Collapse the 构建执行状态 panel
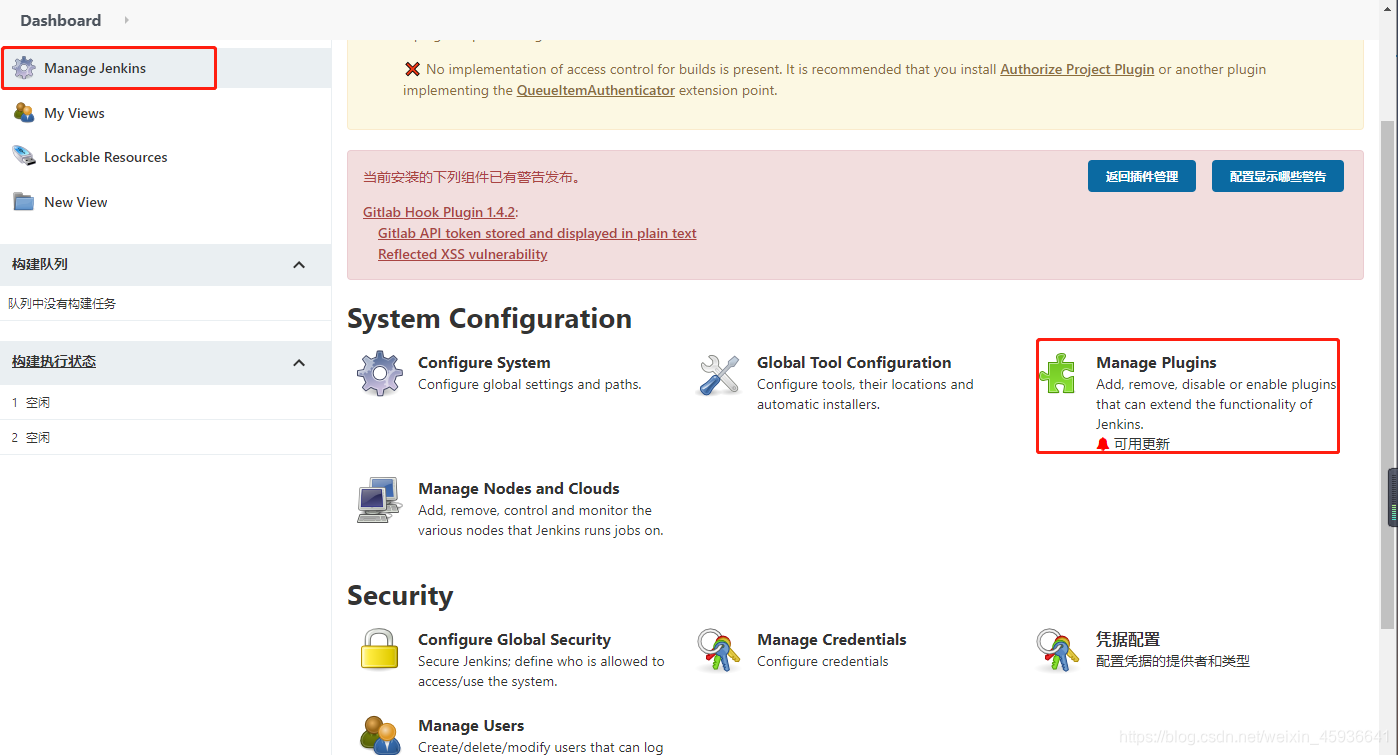1398x755 pixels. pyautogui.click(x=299, y=362)
